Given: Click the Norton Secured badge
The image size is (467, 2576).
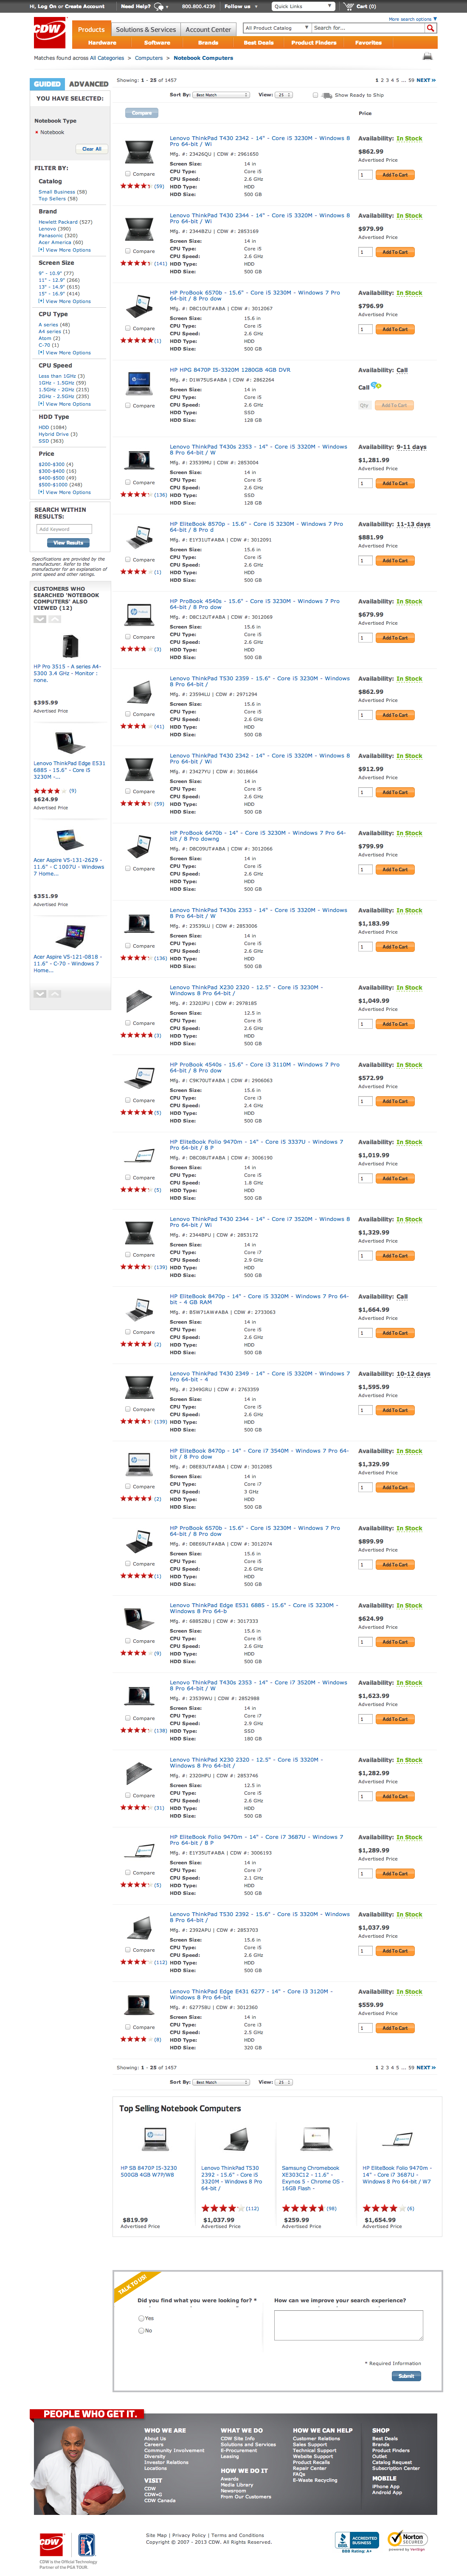Looking at the screenshot, I should 411,2540.
